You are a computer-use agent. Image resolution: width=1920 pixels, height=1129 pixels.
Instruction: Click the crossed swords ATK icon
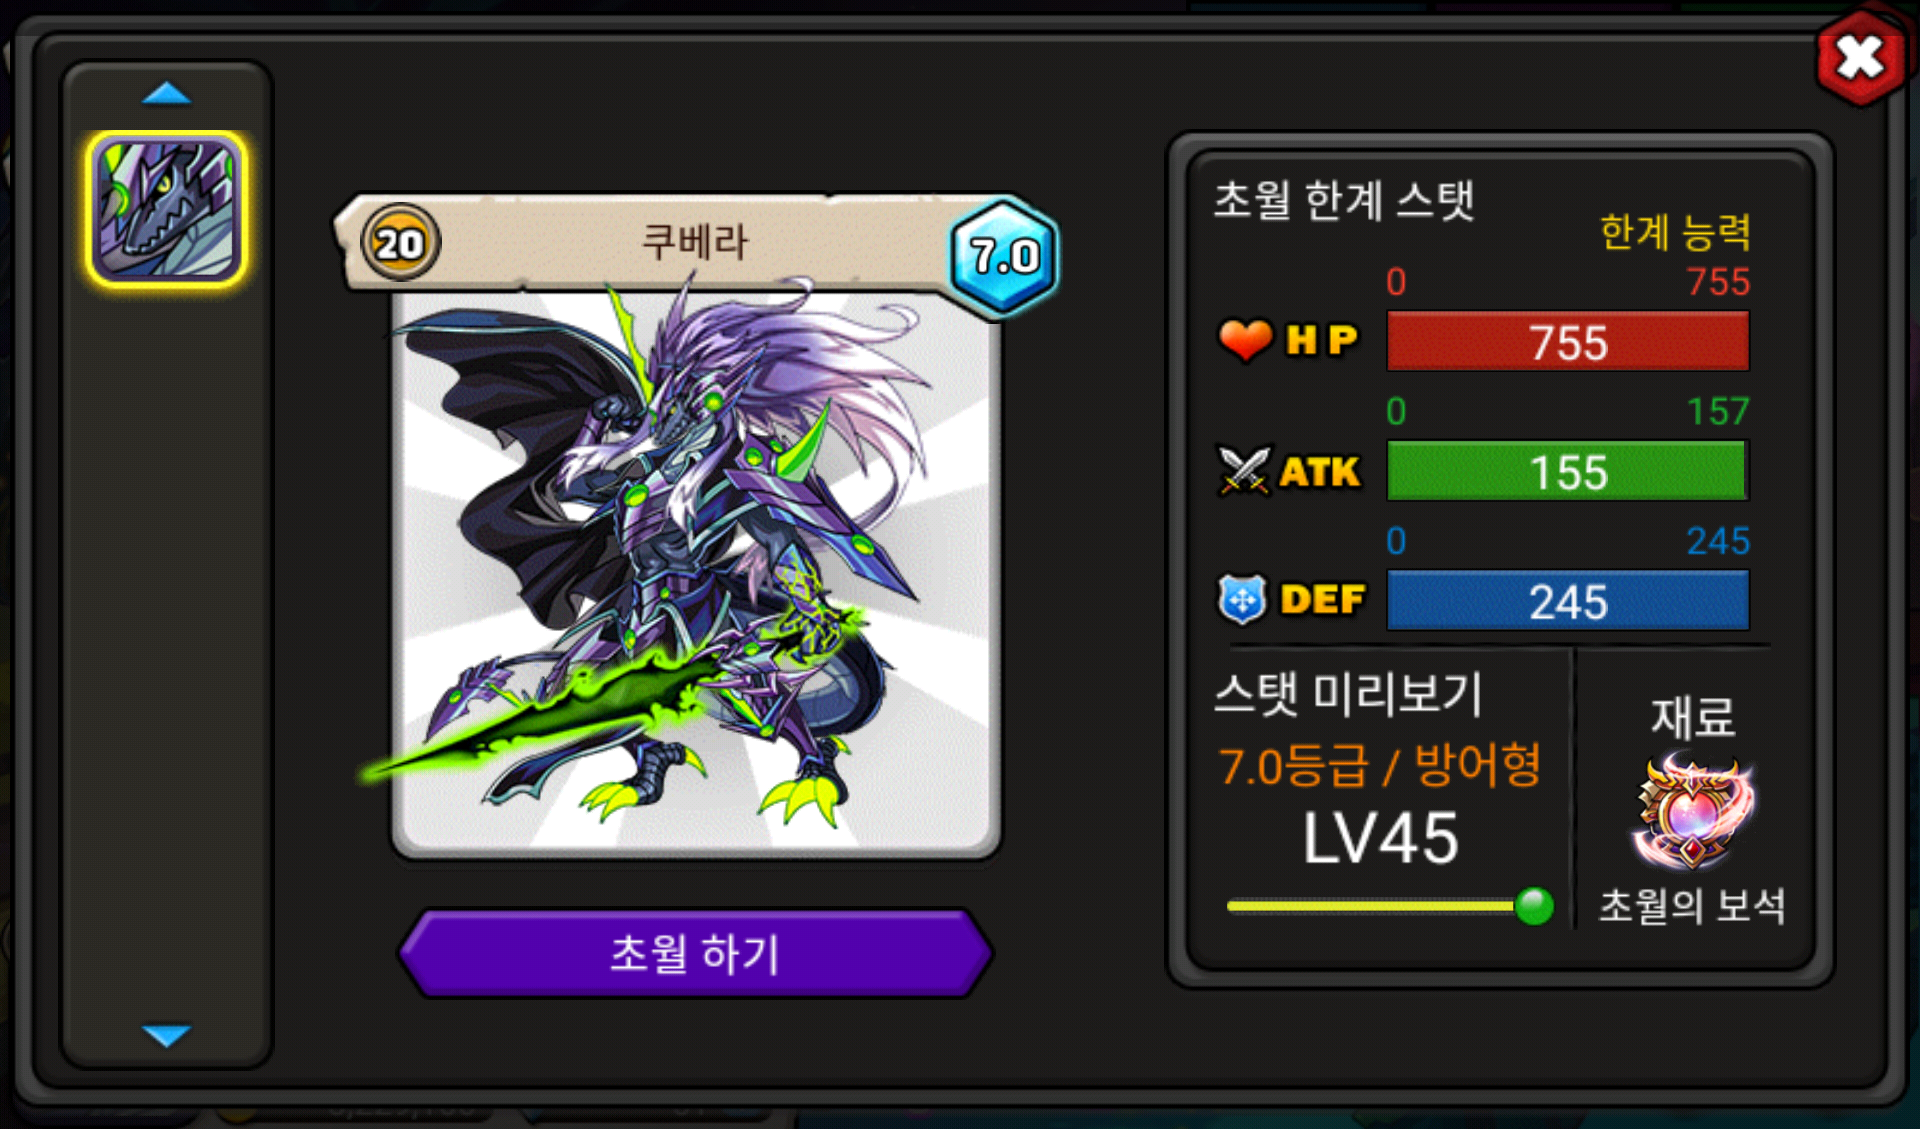tap(1245, 470)
